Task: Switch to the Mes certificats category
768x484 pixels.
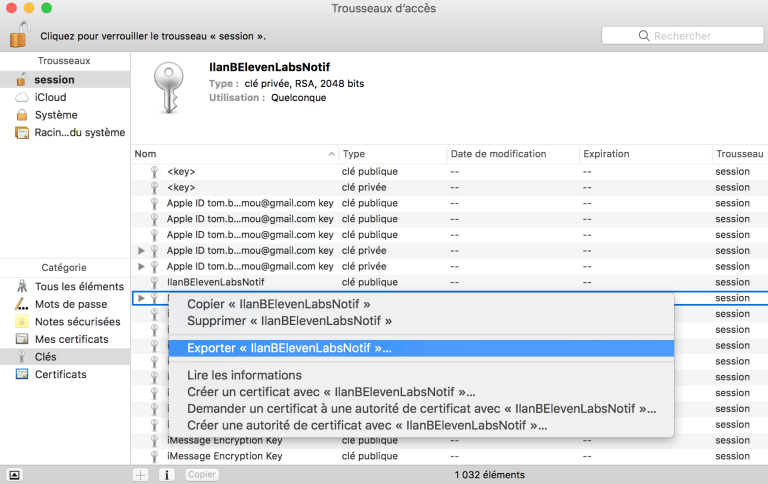Action: 73,339
